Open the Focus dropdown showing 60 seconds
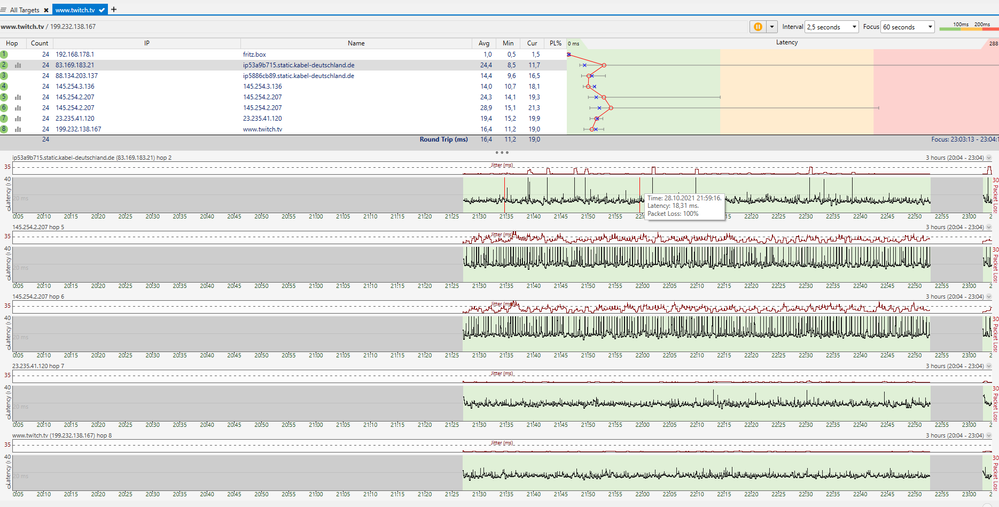This screenshot has height=507, width=999. tap(908, 27)
